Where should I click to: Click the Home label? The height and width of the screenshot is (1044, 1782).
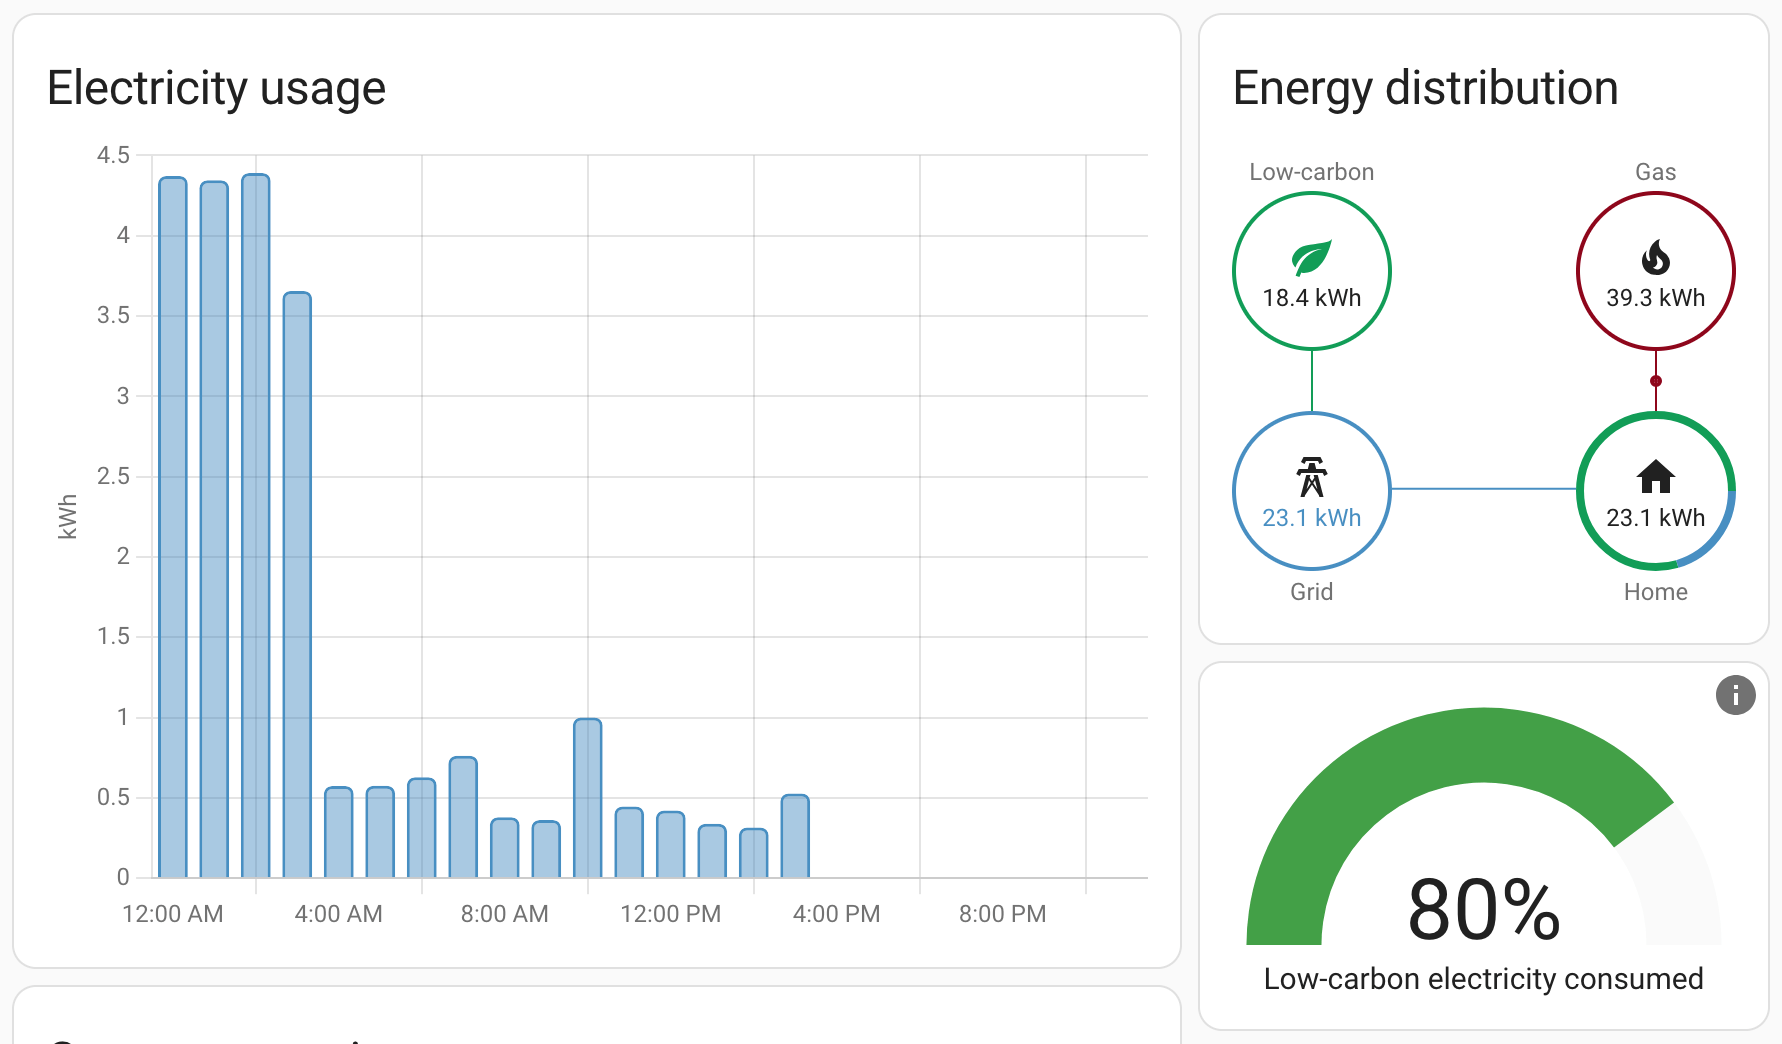click(x=1655, y=592)
